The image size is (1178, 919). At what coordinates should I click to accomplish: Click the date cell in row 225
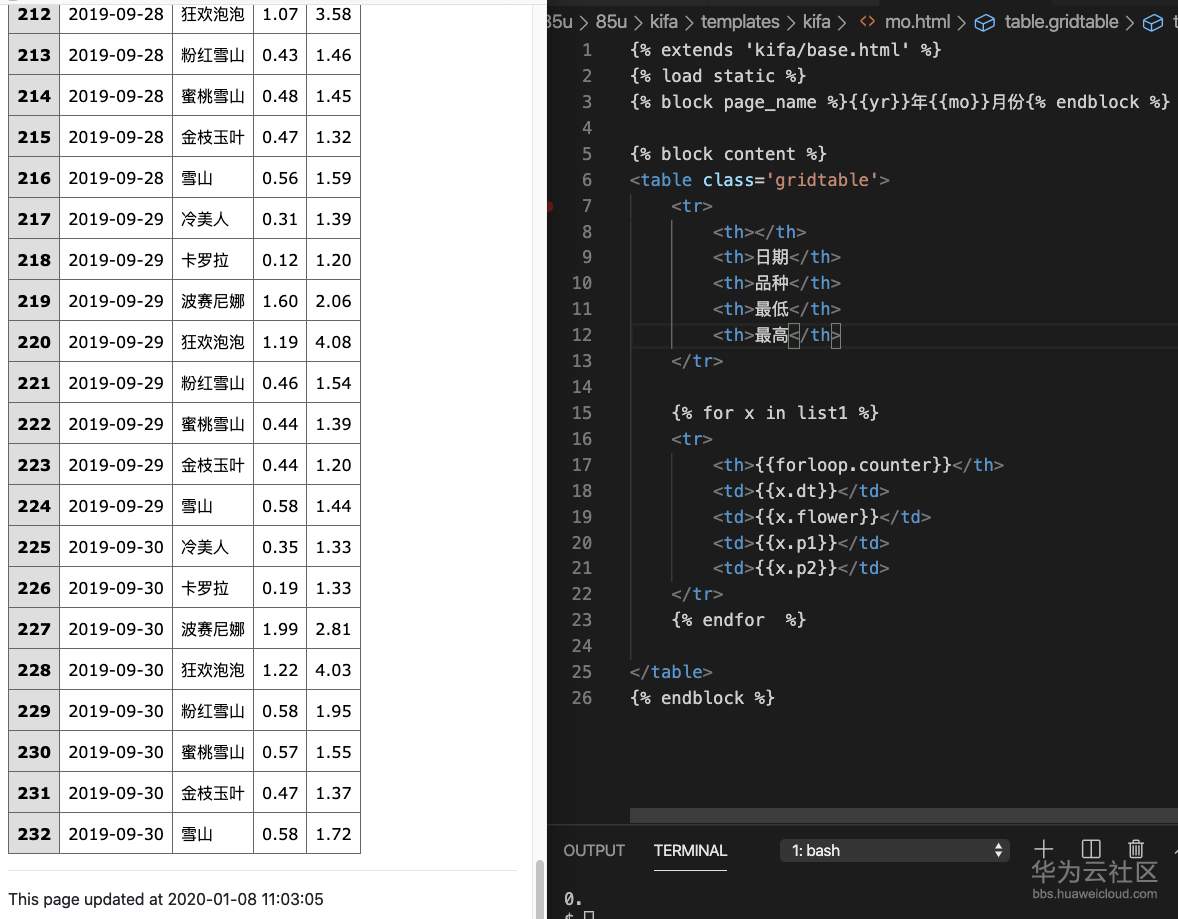(x=116, y=546)
